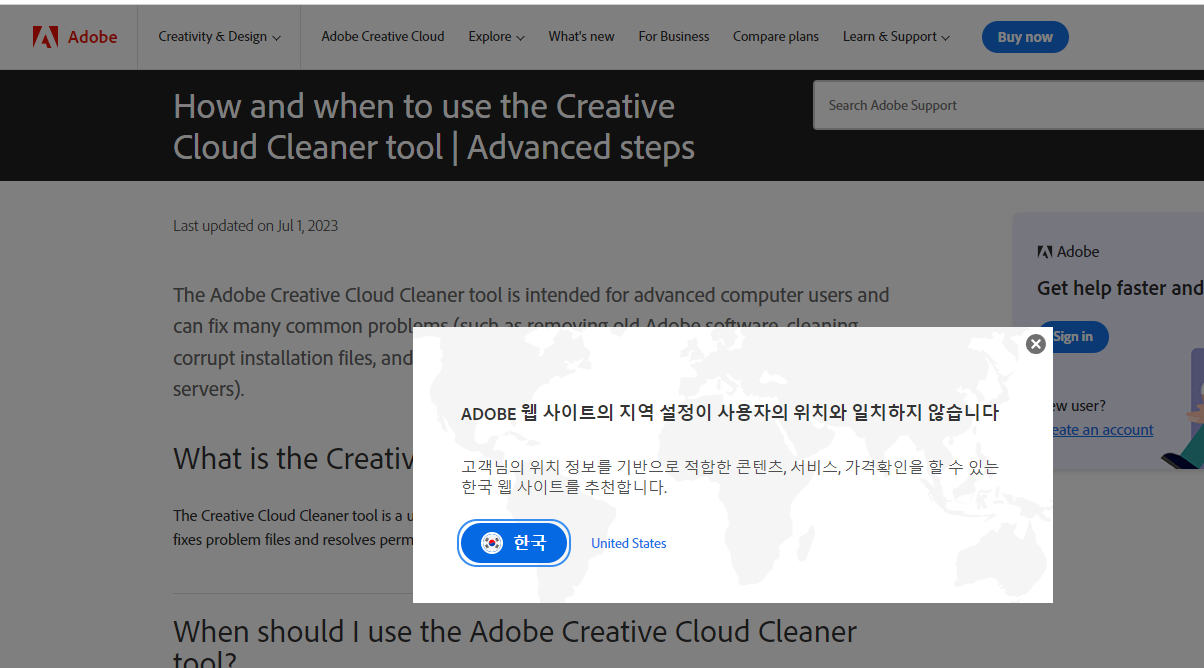
Task: Click the 'Last updated on Jul 1, 2023' text
Action: pyautogui.click(x=256, y=226)
